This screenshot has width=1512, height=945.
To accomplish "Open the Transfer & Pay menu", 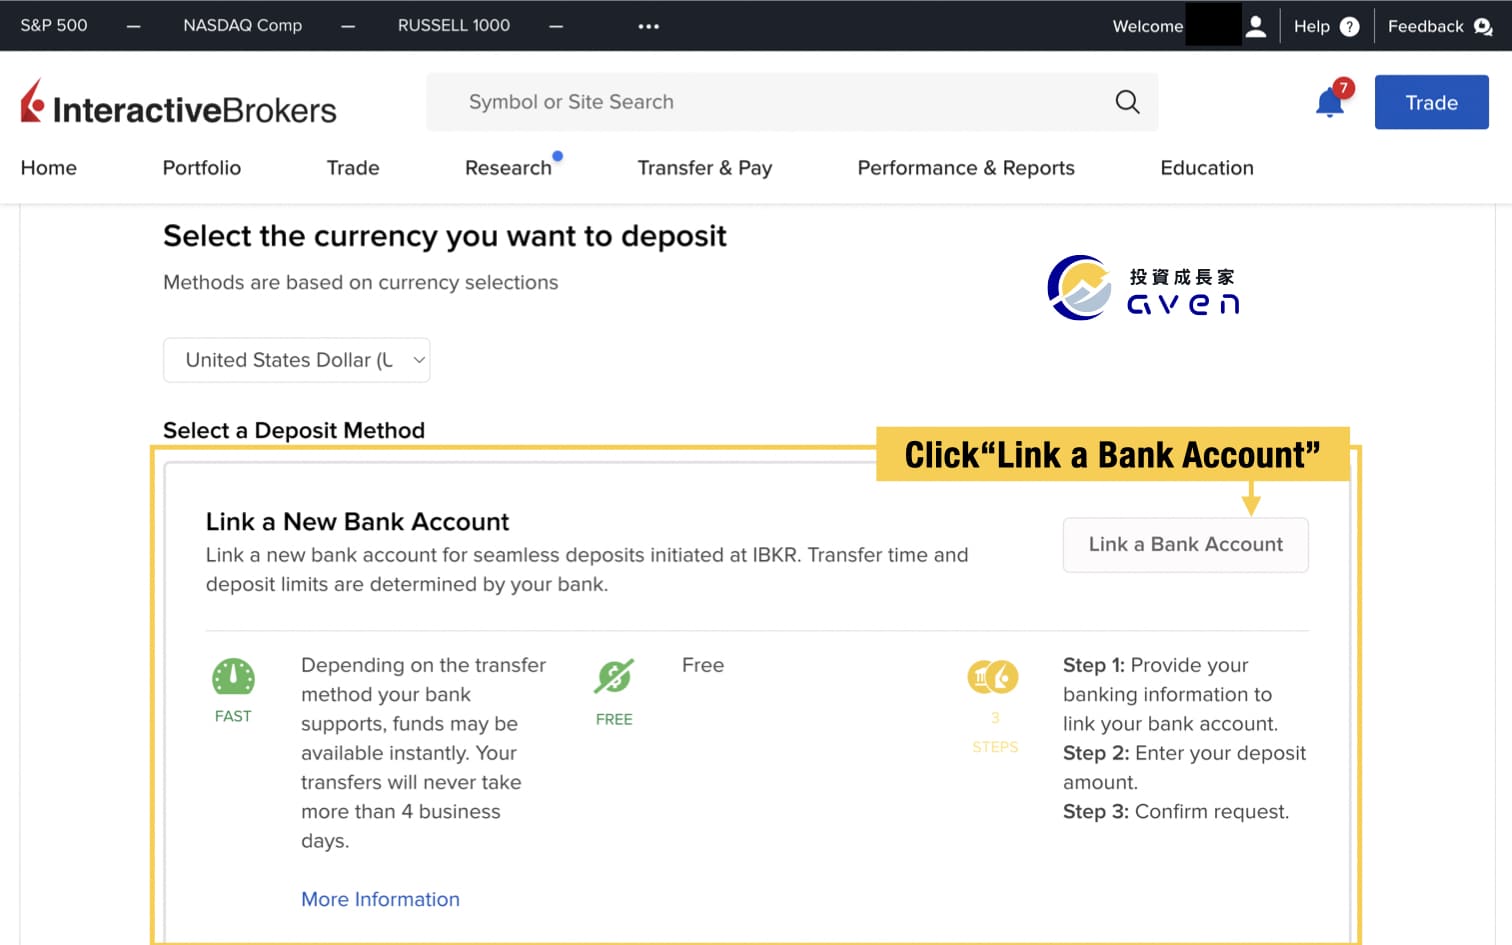I will pos(705,168).
